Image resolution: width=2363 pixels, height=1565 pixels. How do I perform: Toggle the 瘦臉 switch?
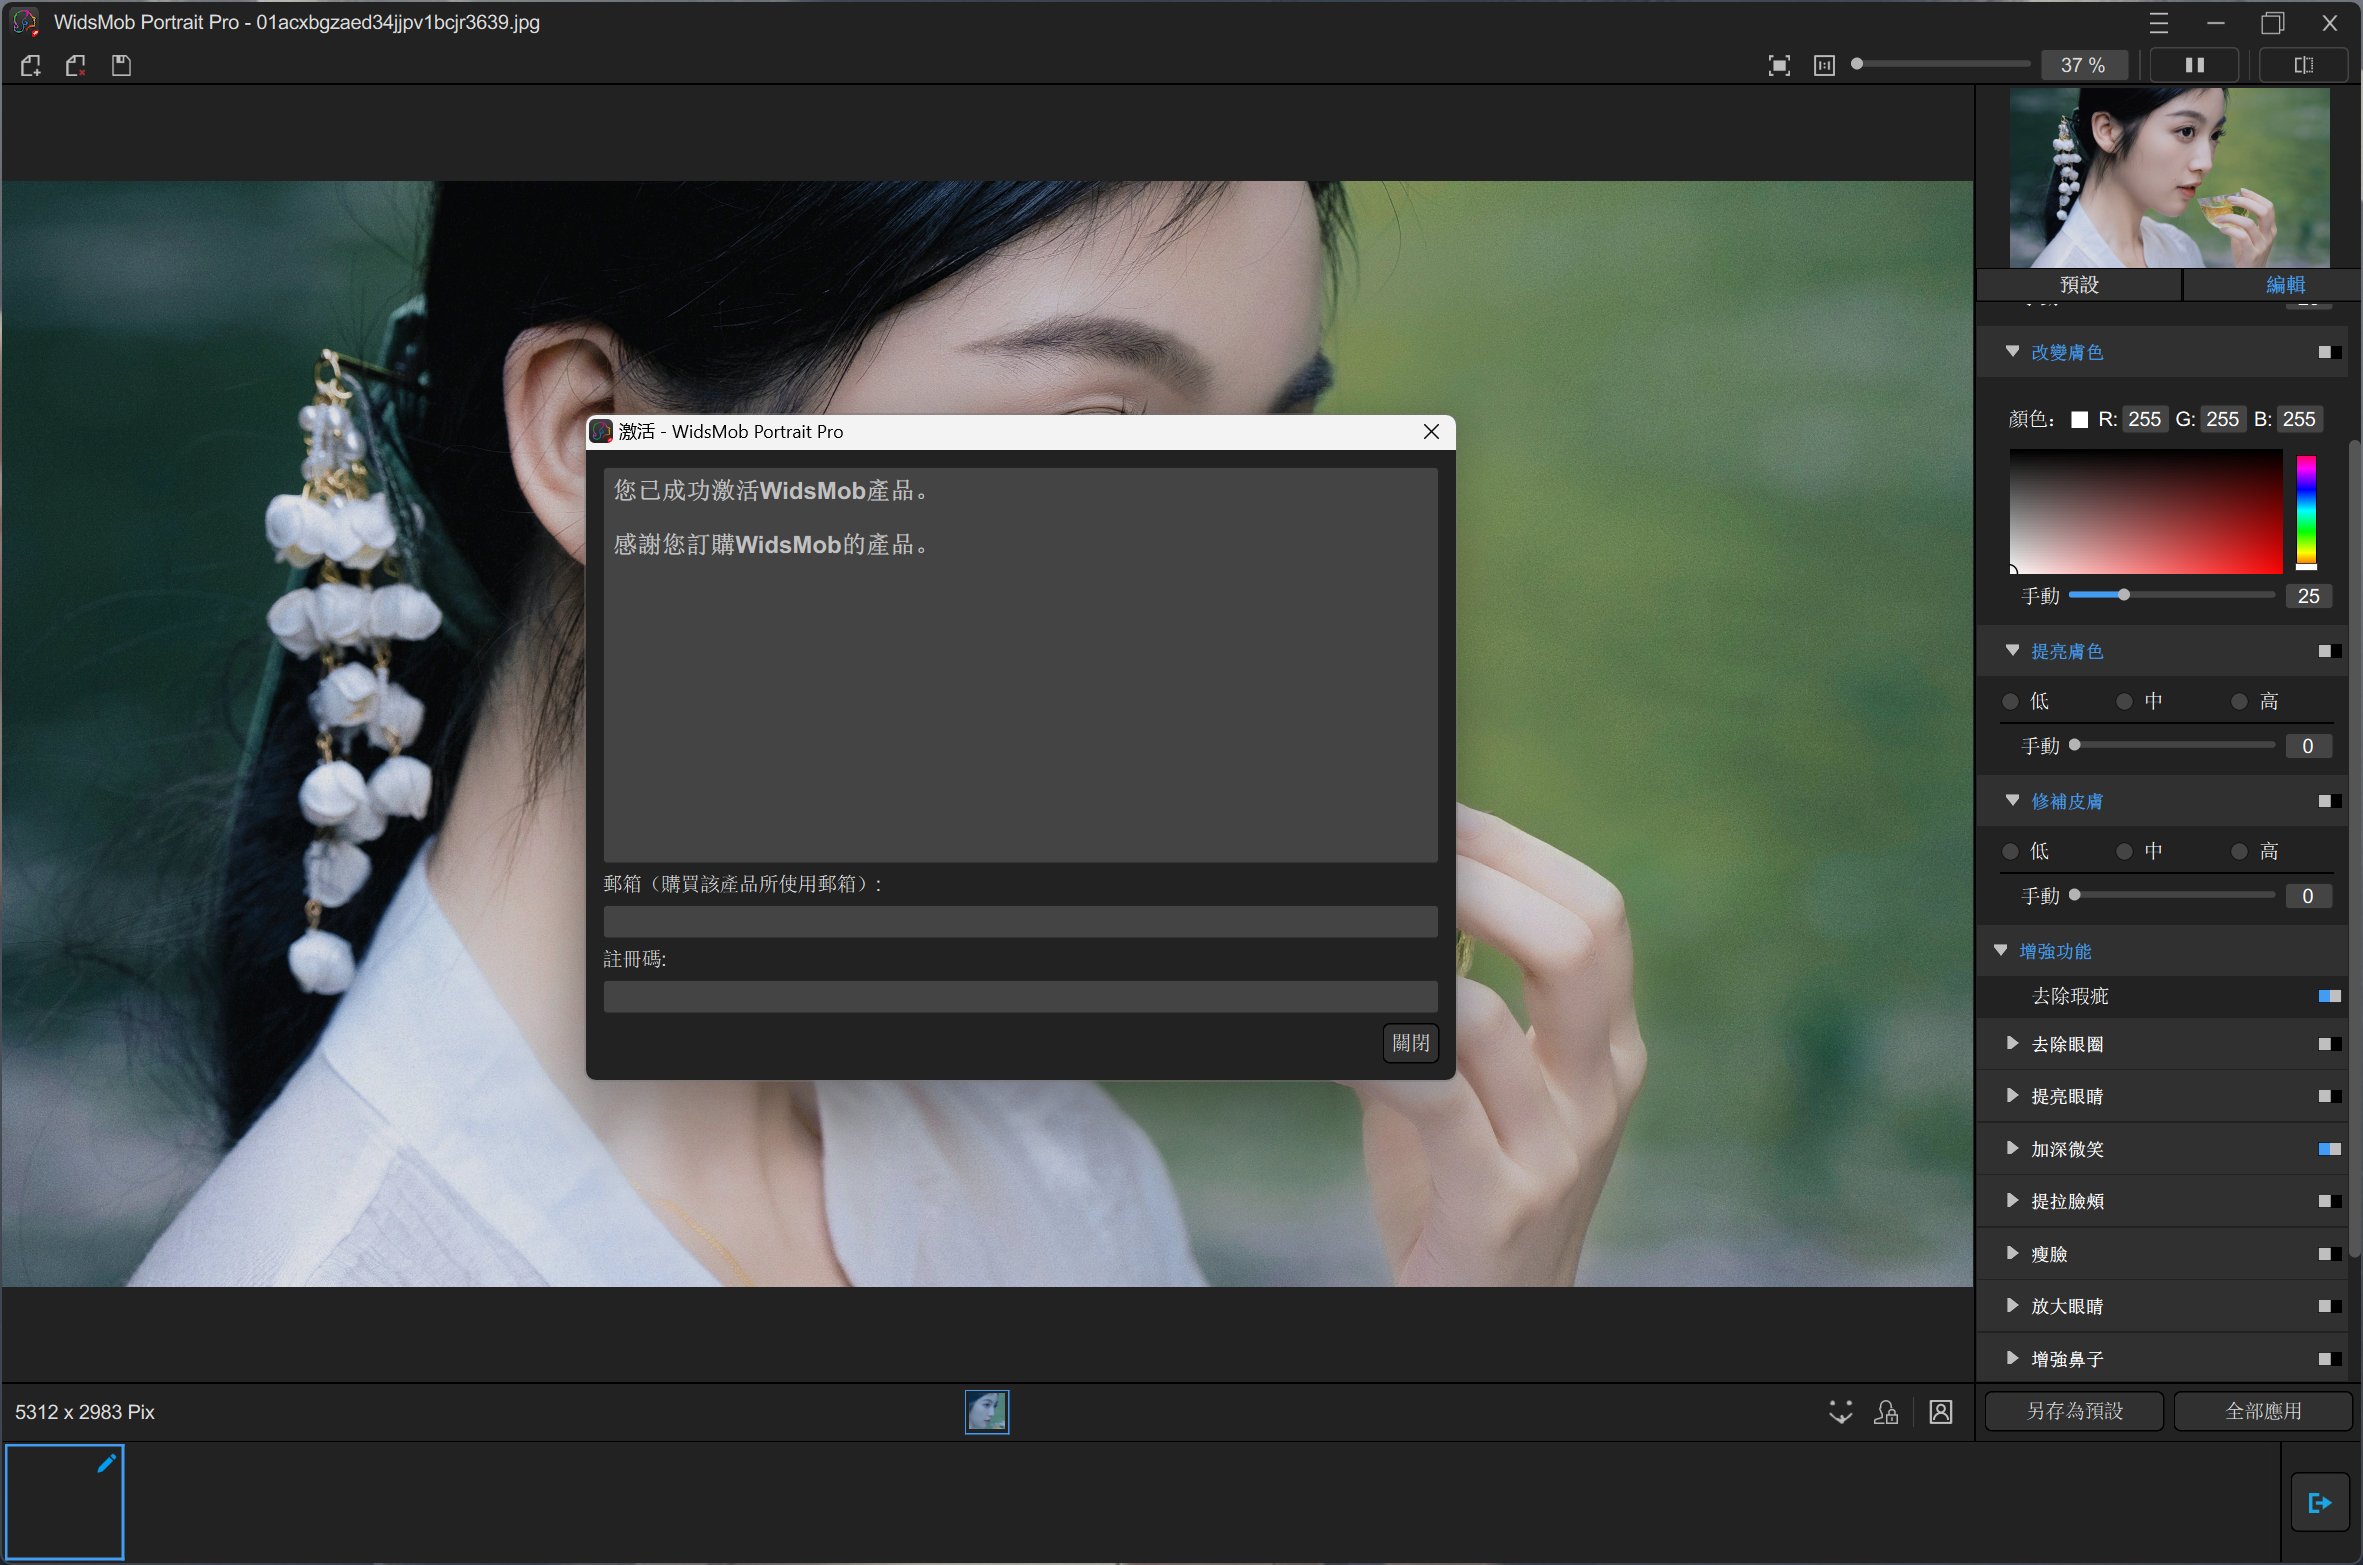click(2330, 1254)
